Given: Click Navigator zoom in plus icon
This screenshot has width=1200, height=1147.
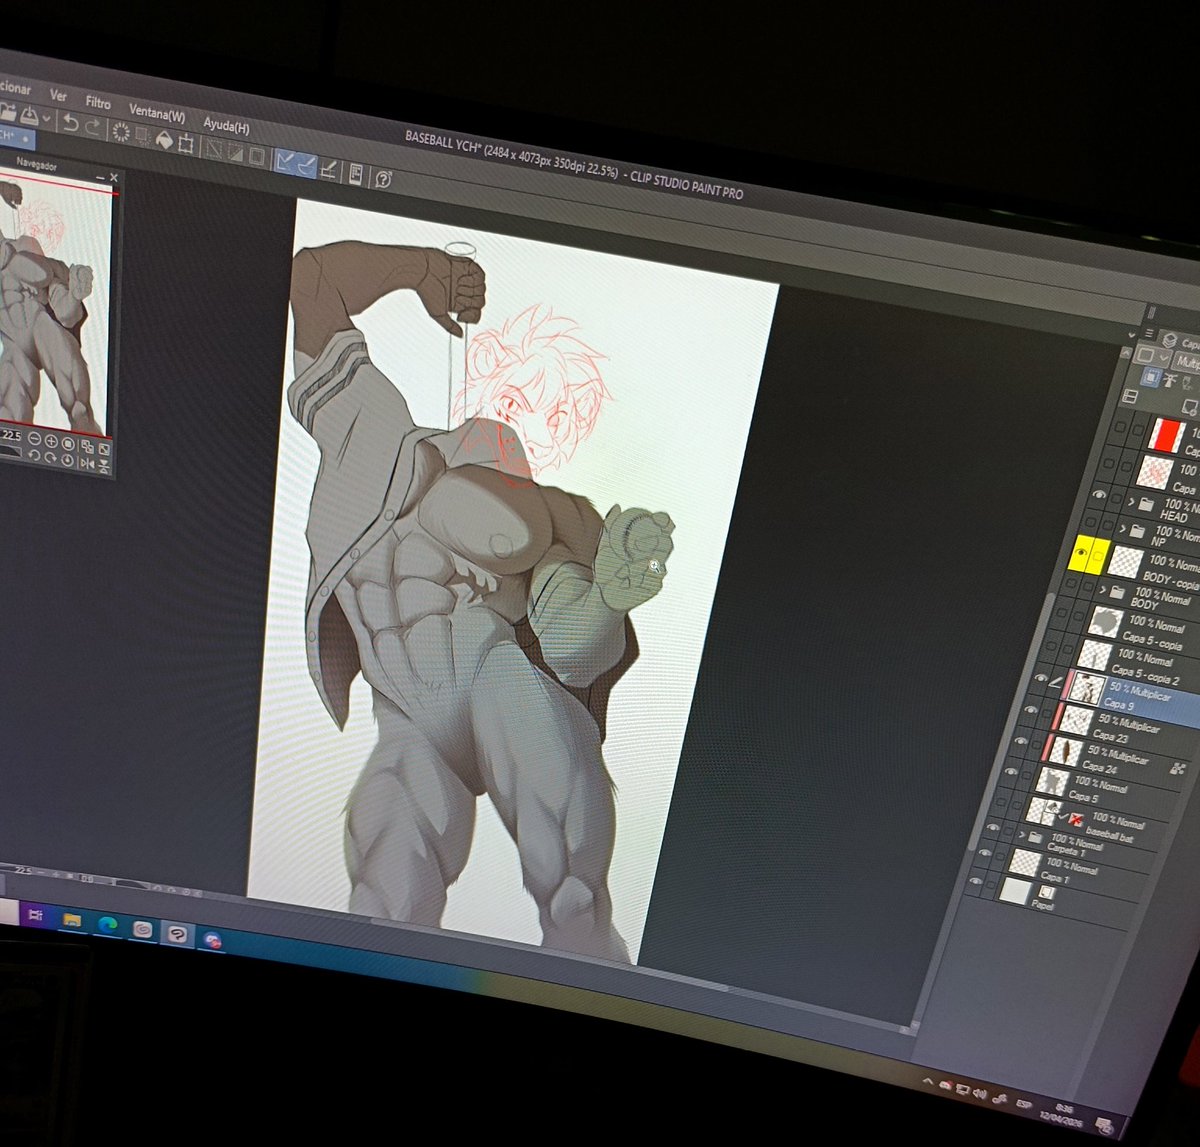Looking at the screenshot, I should 51,441.
